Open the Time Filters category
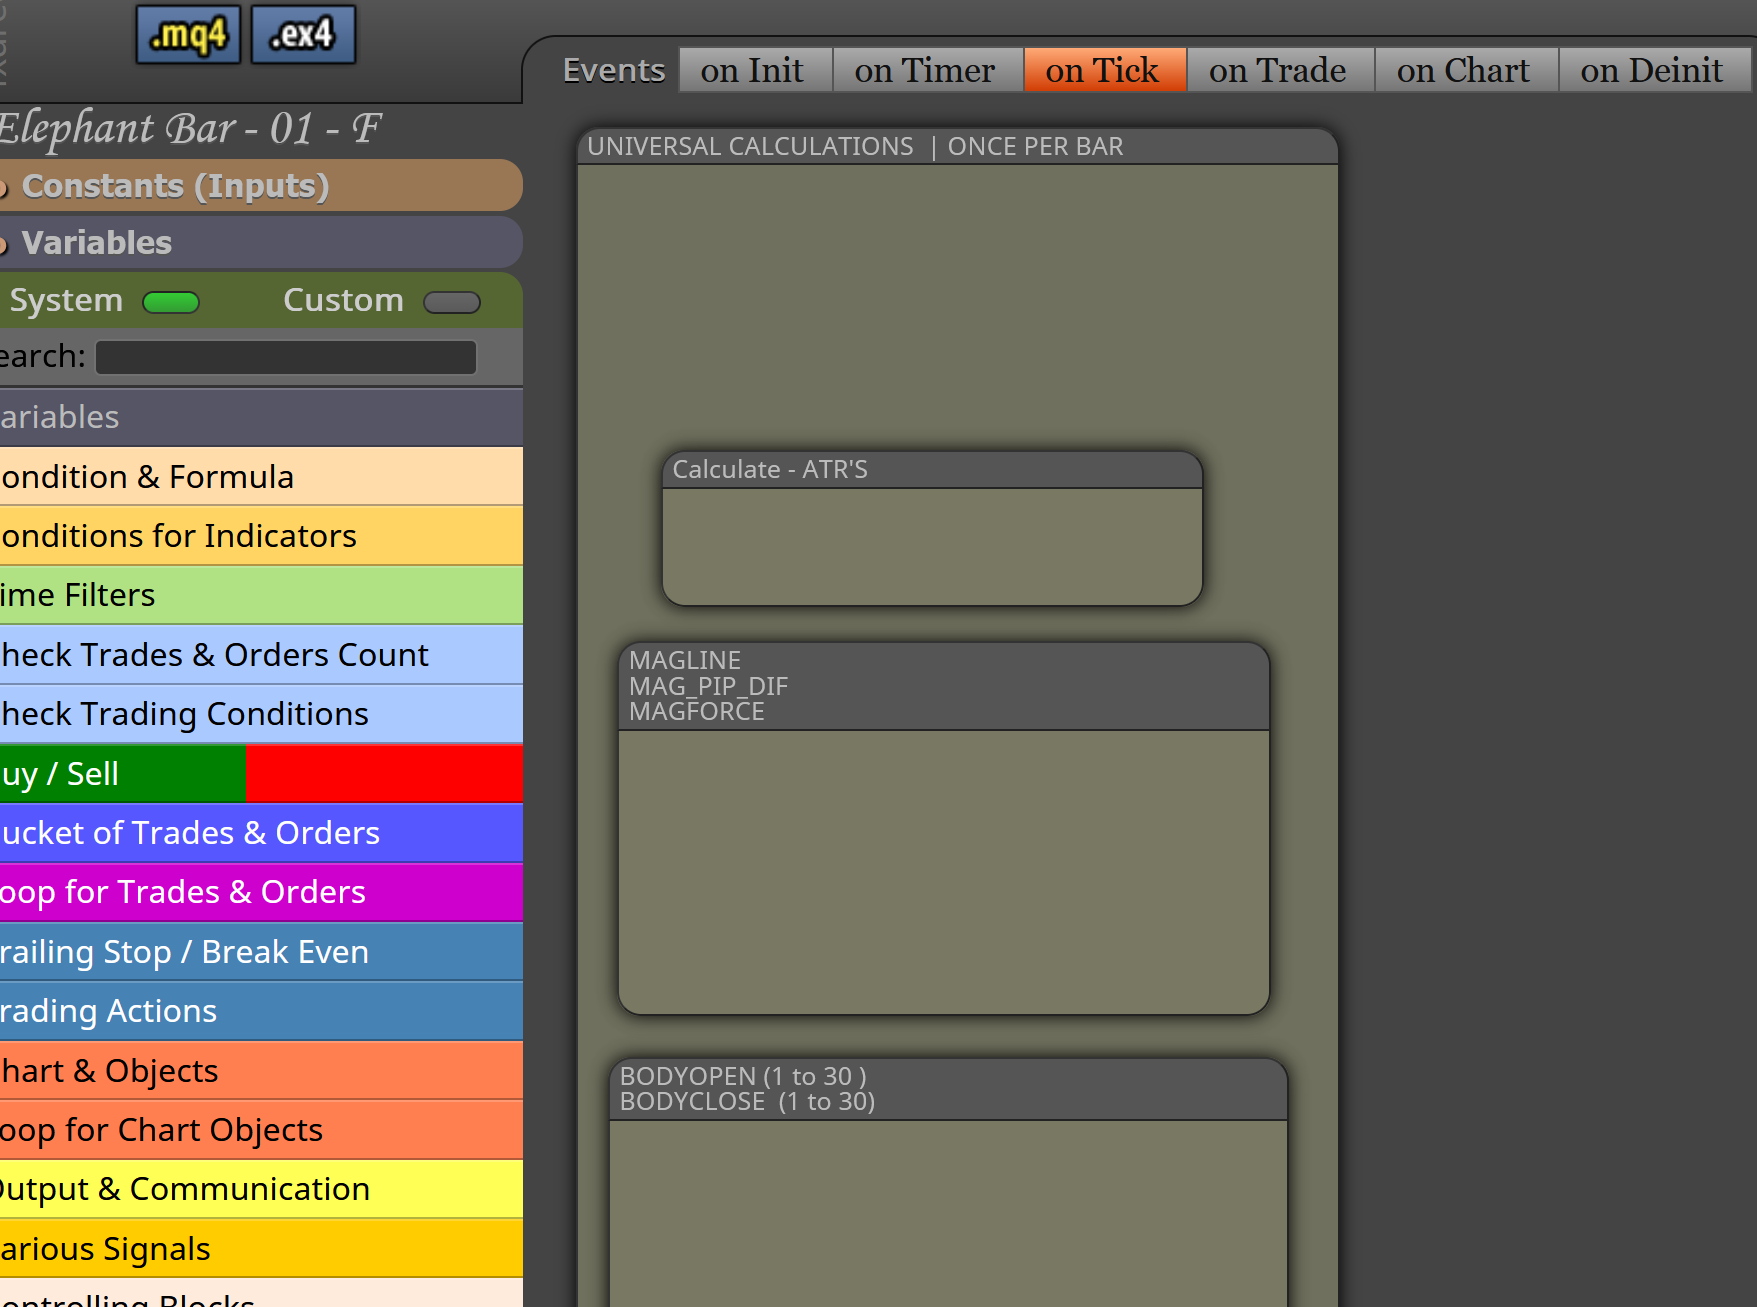The image size is (1757, 1307). [x=261, y=595]
